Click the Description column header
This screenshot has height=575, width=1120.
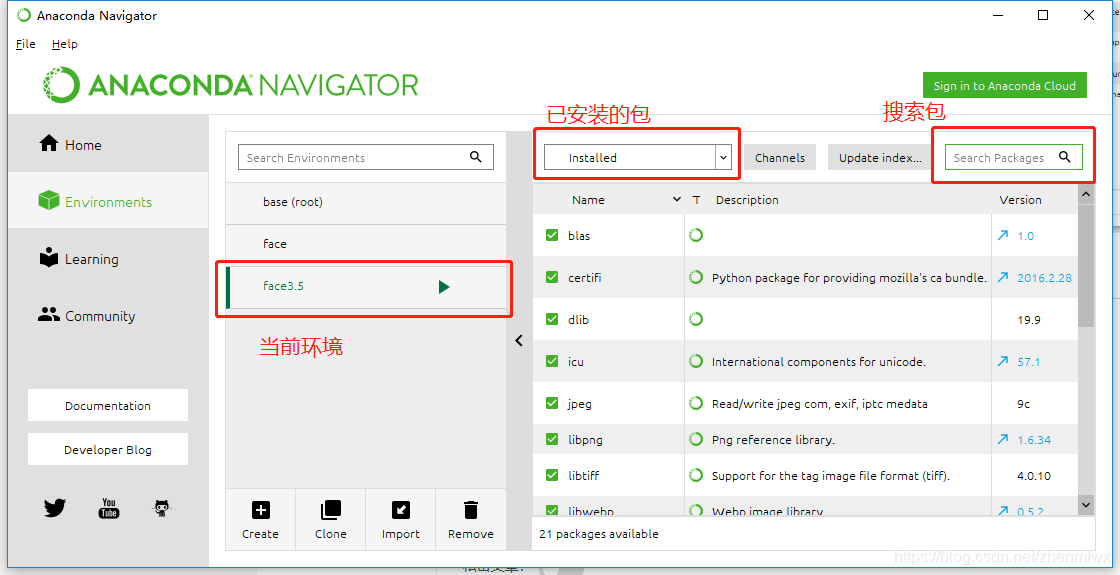tap(747, 200)
